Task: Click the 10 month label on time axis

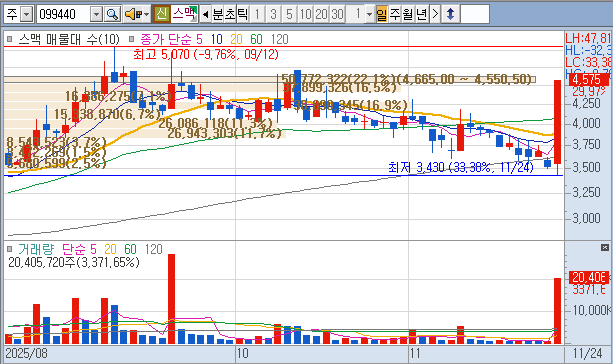Action: pyautogui.click(x=242, y=353)
